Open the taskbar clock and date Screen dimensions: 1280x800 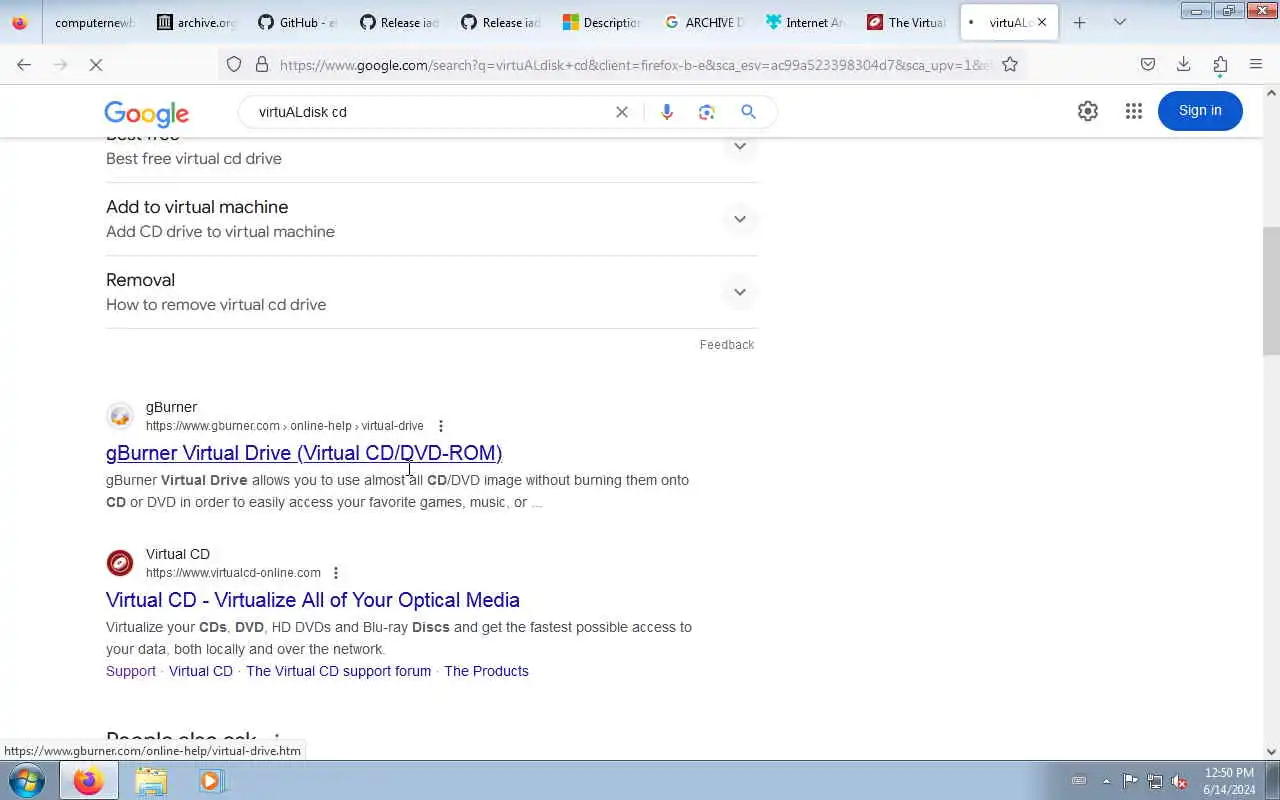click(1229, 781)
